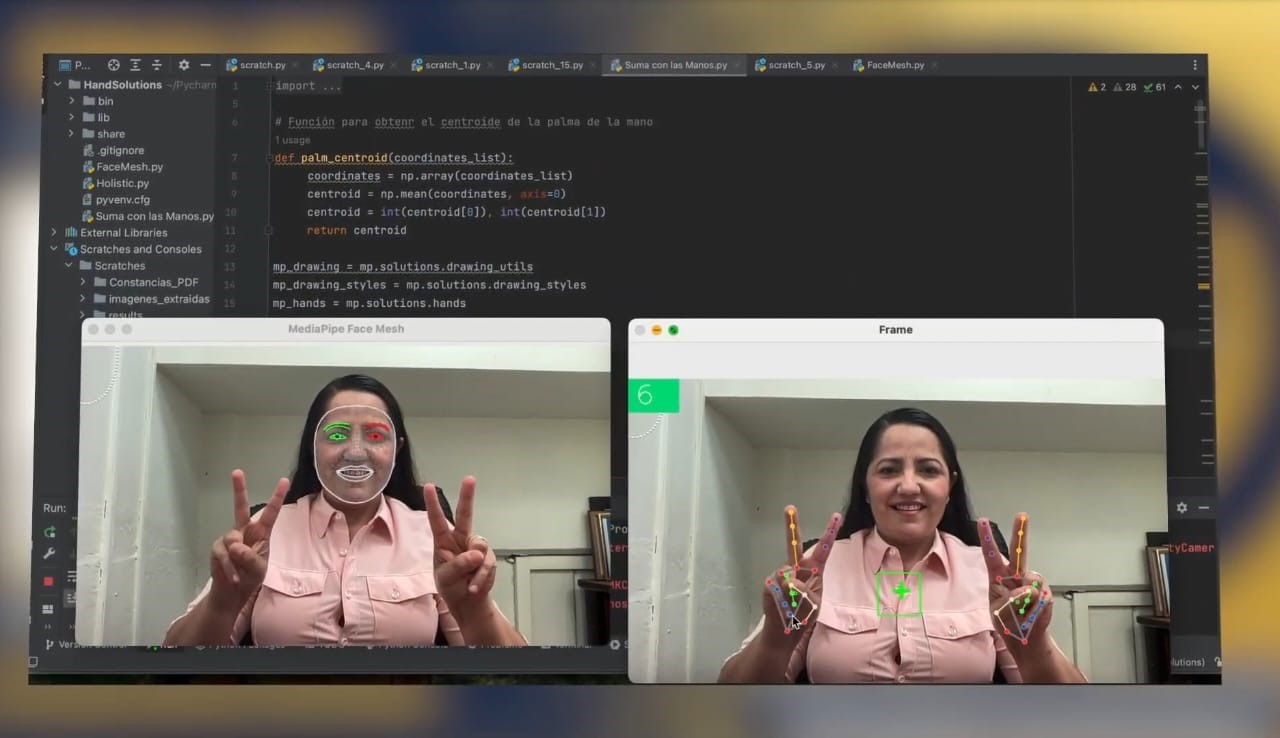Image resolution: width=1280 pixels, height=738 pixels.
Task: Click the weak warnings count 28 indicator
Action: coord(1124,87)
